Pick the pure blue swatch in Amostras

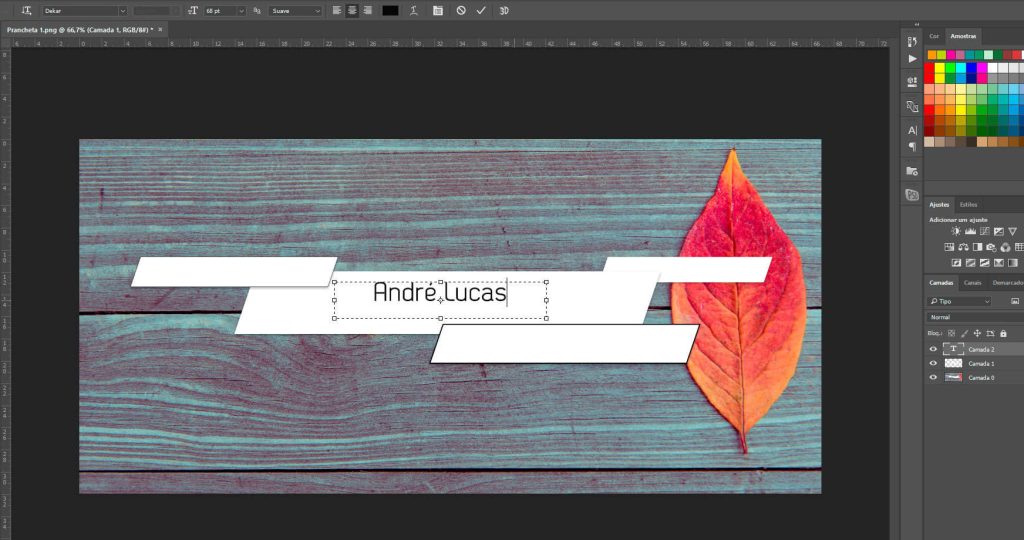(x=971, y=68)
